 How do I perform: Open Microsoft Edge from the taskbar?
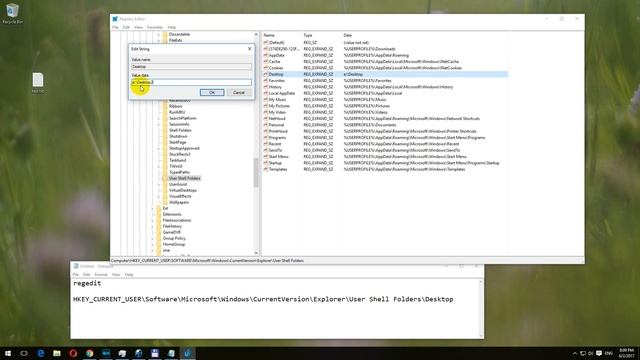pos(40,353)
